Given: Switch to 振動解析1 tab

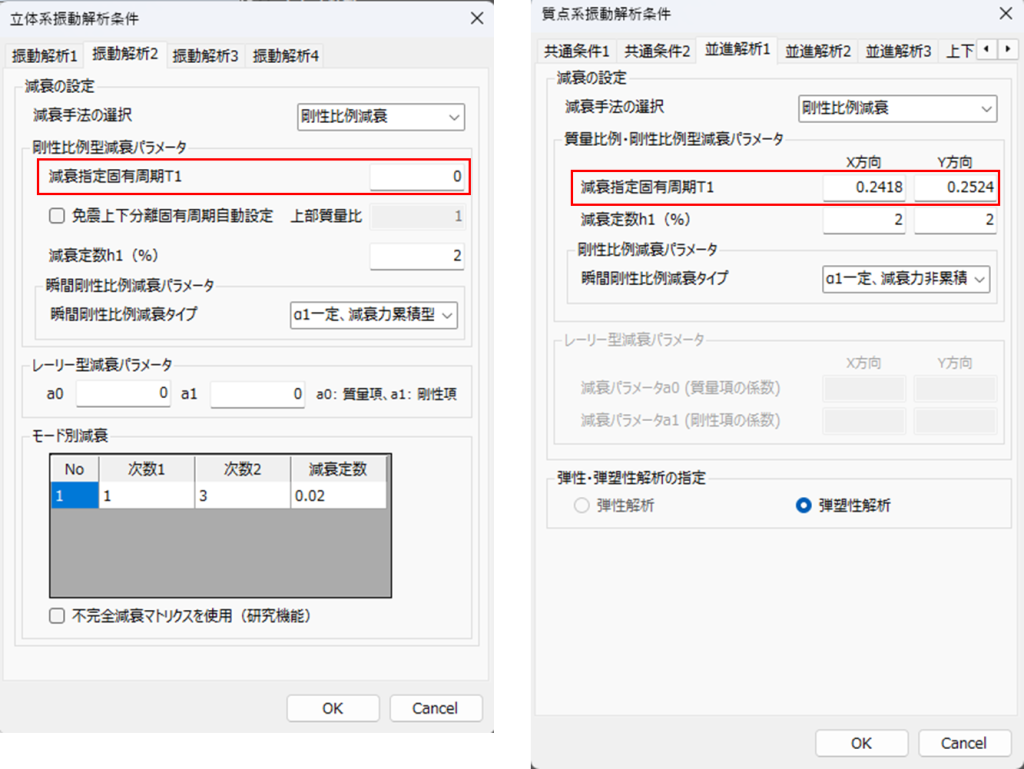Looking at the screenshot, I should 44,55.
